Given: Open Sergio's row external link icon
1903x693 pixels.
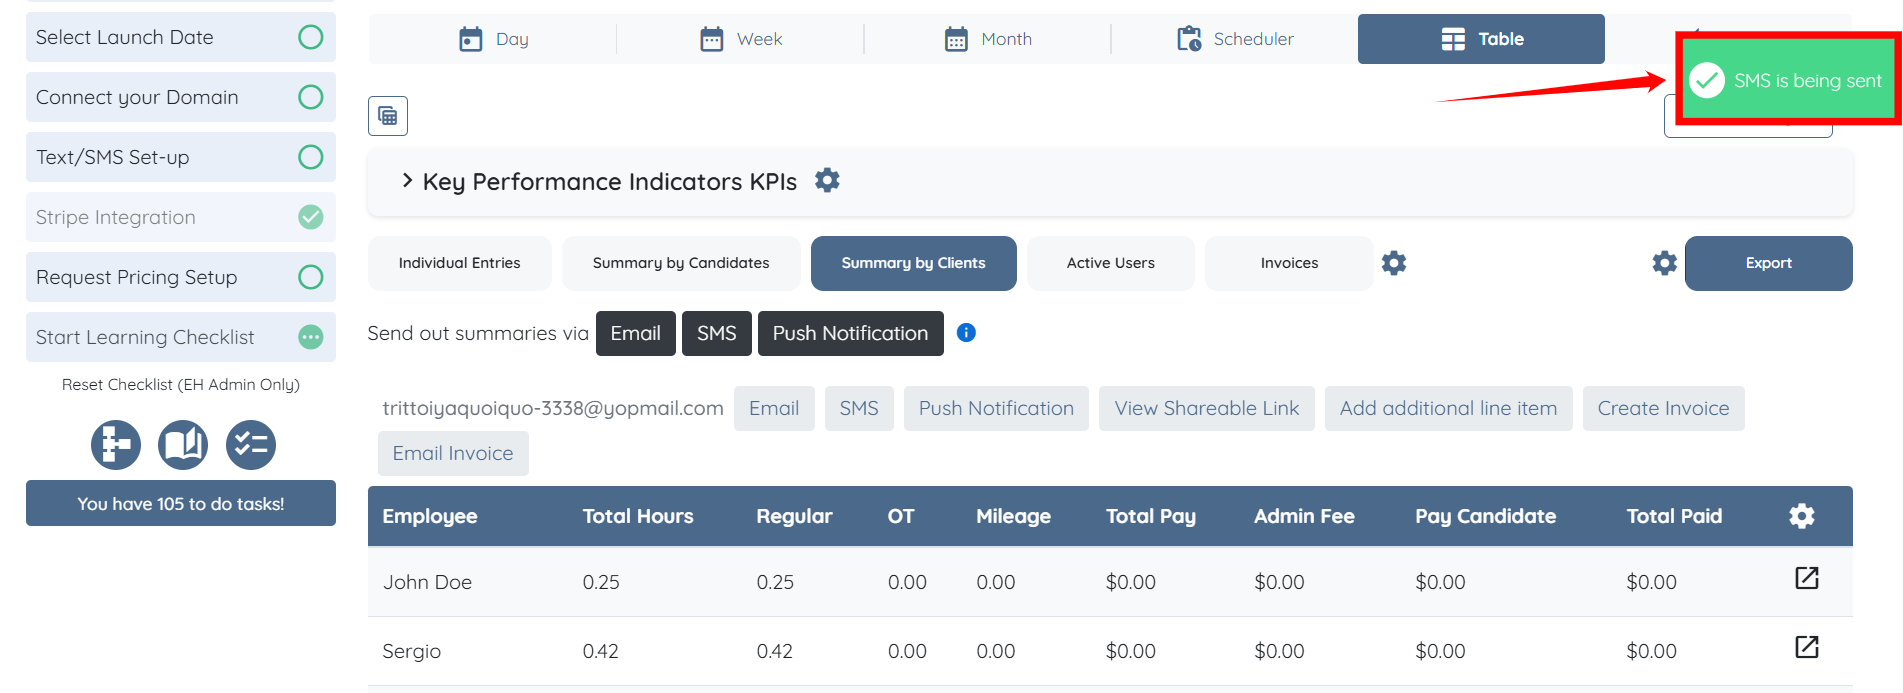Looking at the screenshot, I should [x=1806, y=647].
